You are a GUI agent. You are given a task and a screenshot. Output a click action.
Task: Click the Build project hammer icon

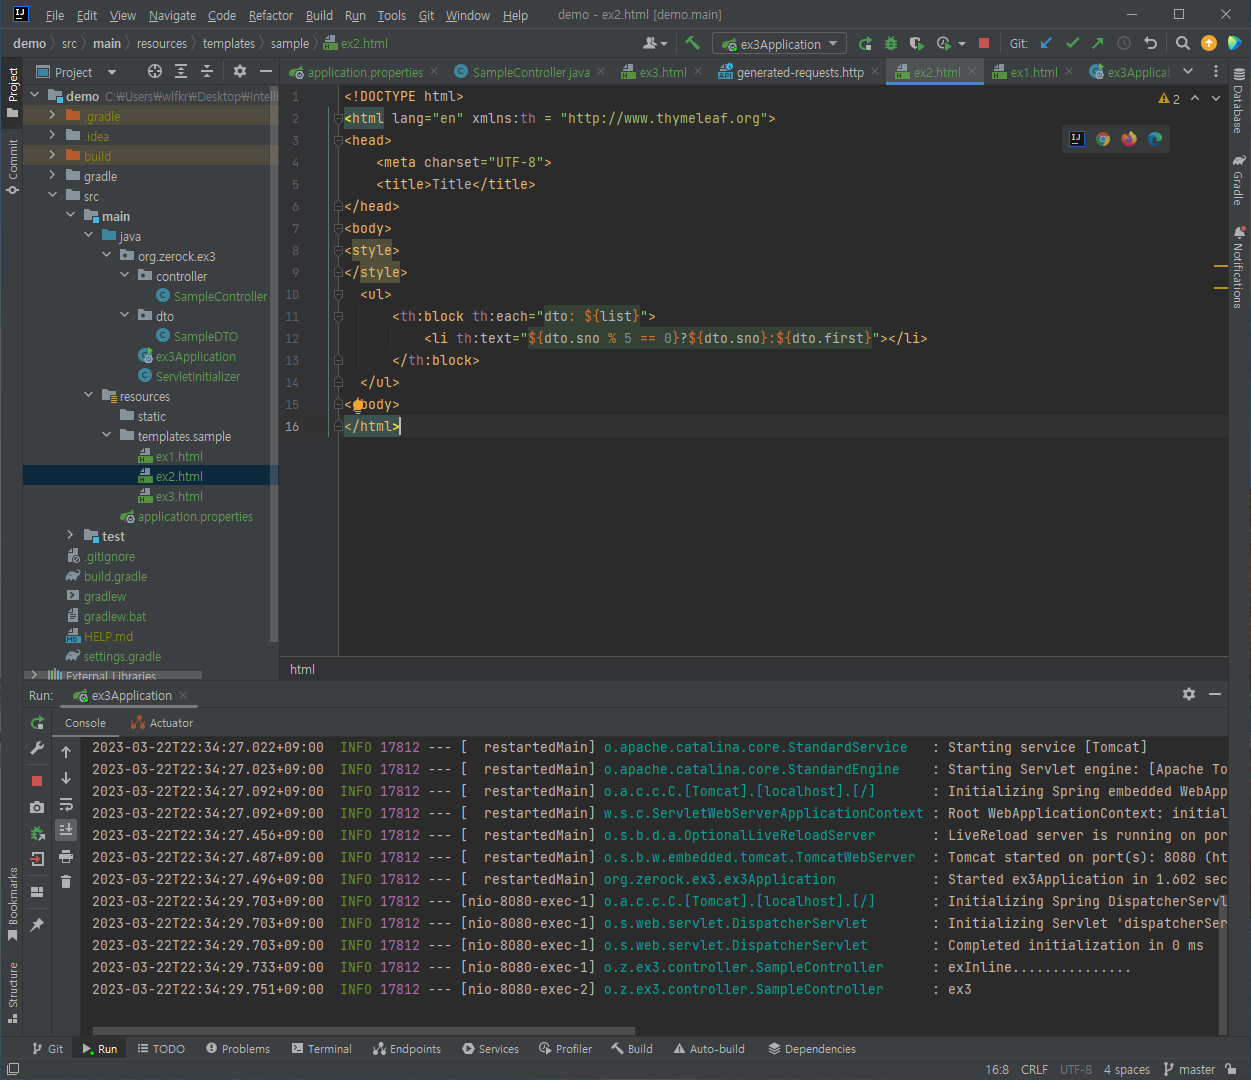click(692, 43)
